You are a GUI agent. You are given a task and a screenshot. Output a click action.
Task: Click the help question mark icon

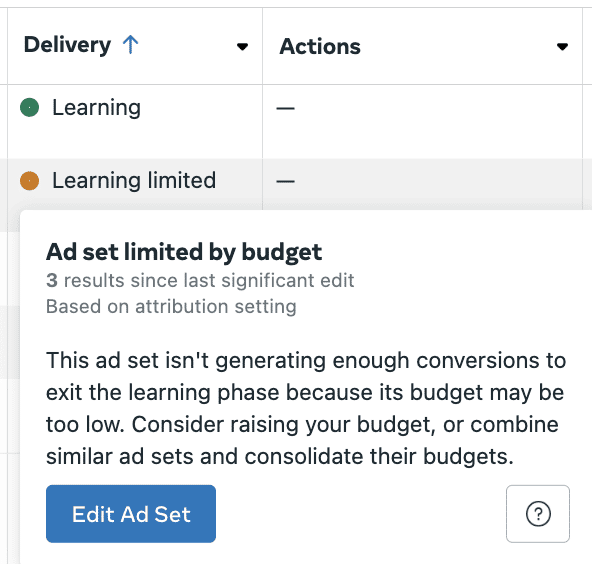[x=538, y=513]
